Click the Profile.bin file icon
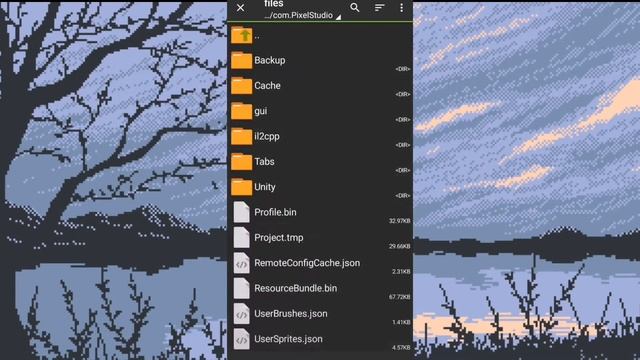Image resolution: width=640 pixels, height=360 pixels. coord(241,212)
